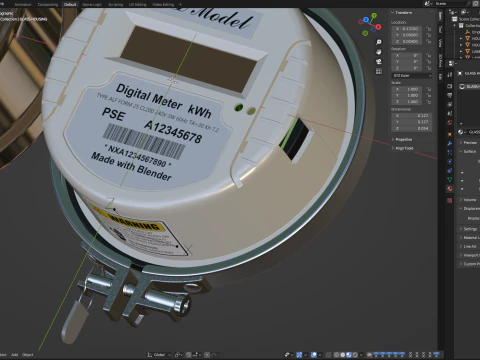This screenshot has height=360, width=480.
Task: Click the Rotation Y value field
Action: point(408,62)
